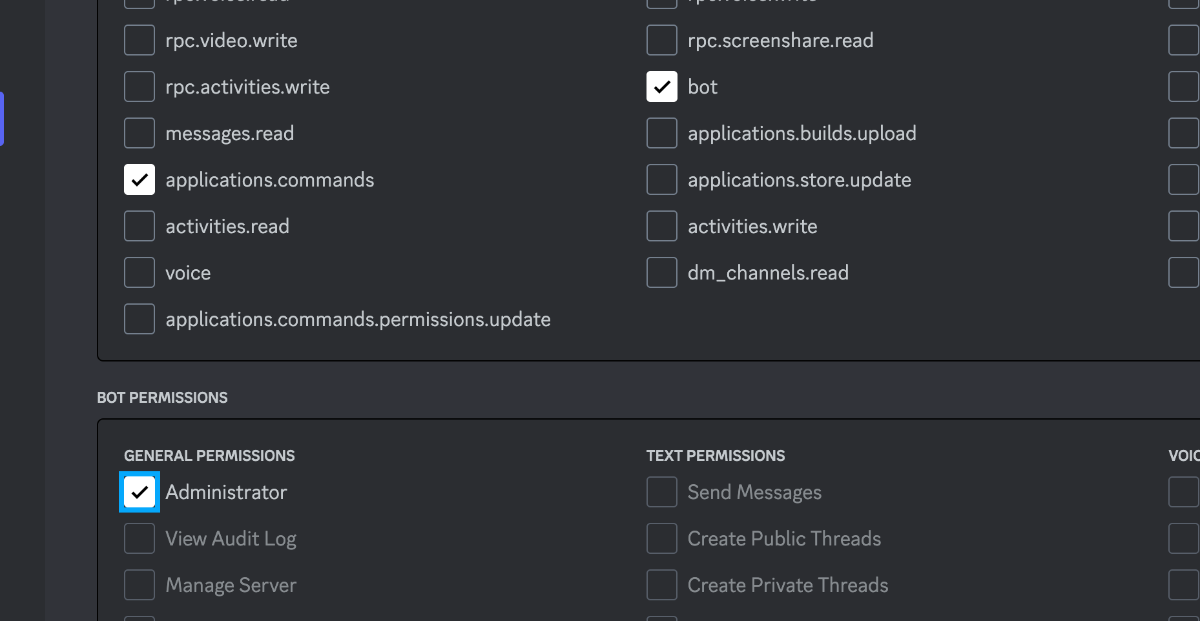Image resolution: width=1200 pixels, height=621 pixels.
Task: Enable the dm_channels.read scope
Action: [662, 273]
